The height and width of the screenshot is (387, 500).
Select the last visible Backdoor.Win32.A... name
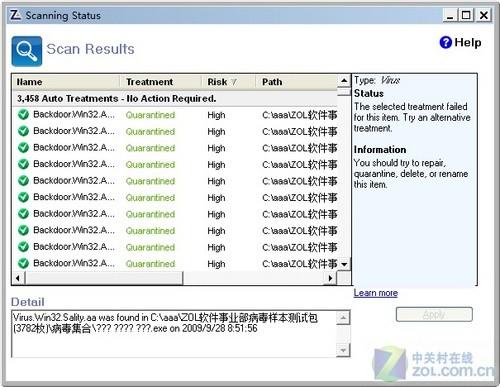coord(74,263)
